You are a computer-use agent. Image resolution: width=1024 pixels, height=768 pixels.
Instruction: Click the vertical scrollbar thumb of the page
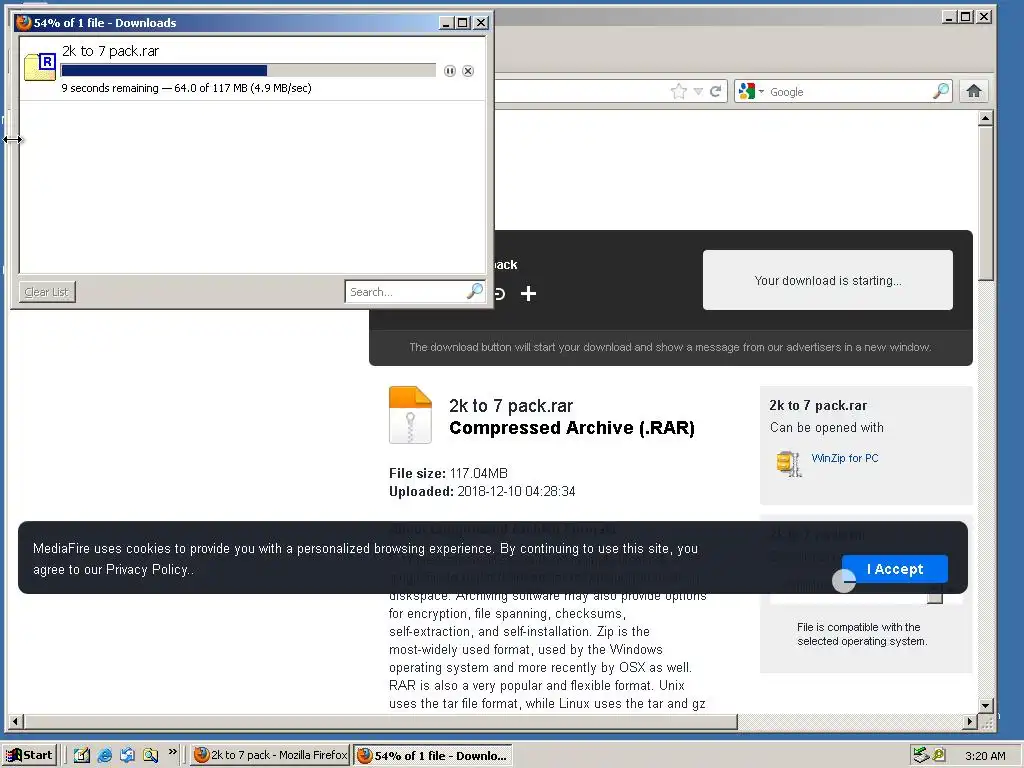coord(985,202)
